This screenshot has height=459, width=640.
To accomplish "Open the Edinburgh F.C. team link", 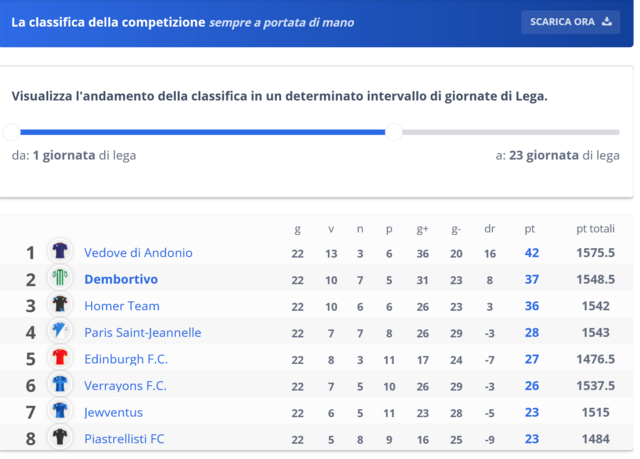I will (x=126, y=359).
